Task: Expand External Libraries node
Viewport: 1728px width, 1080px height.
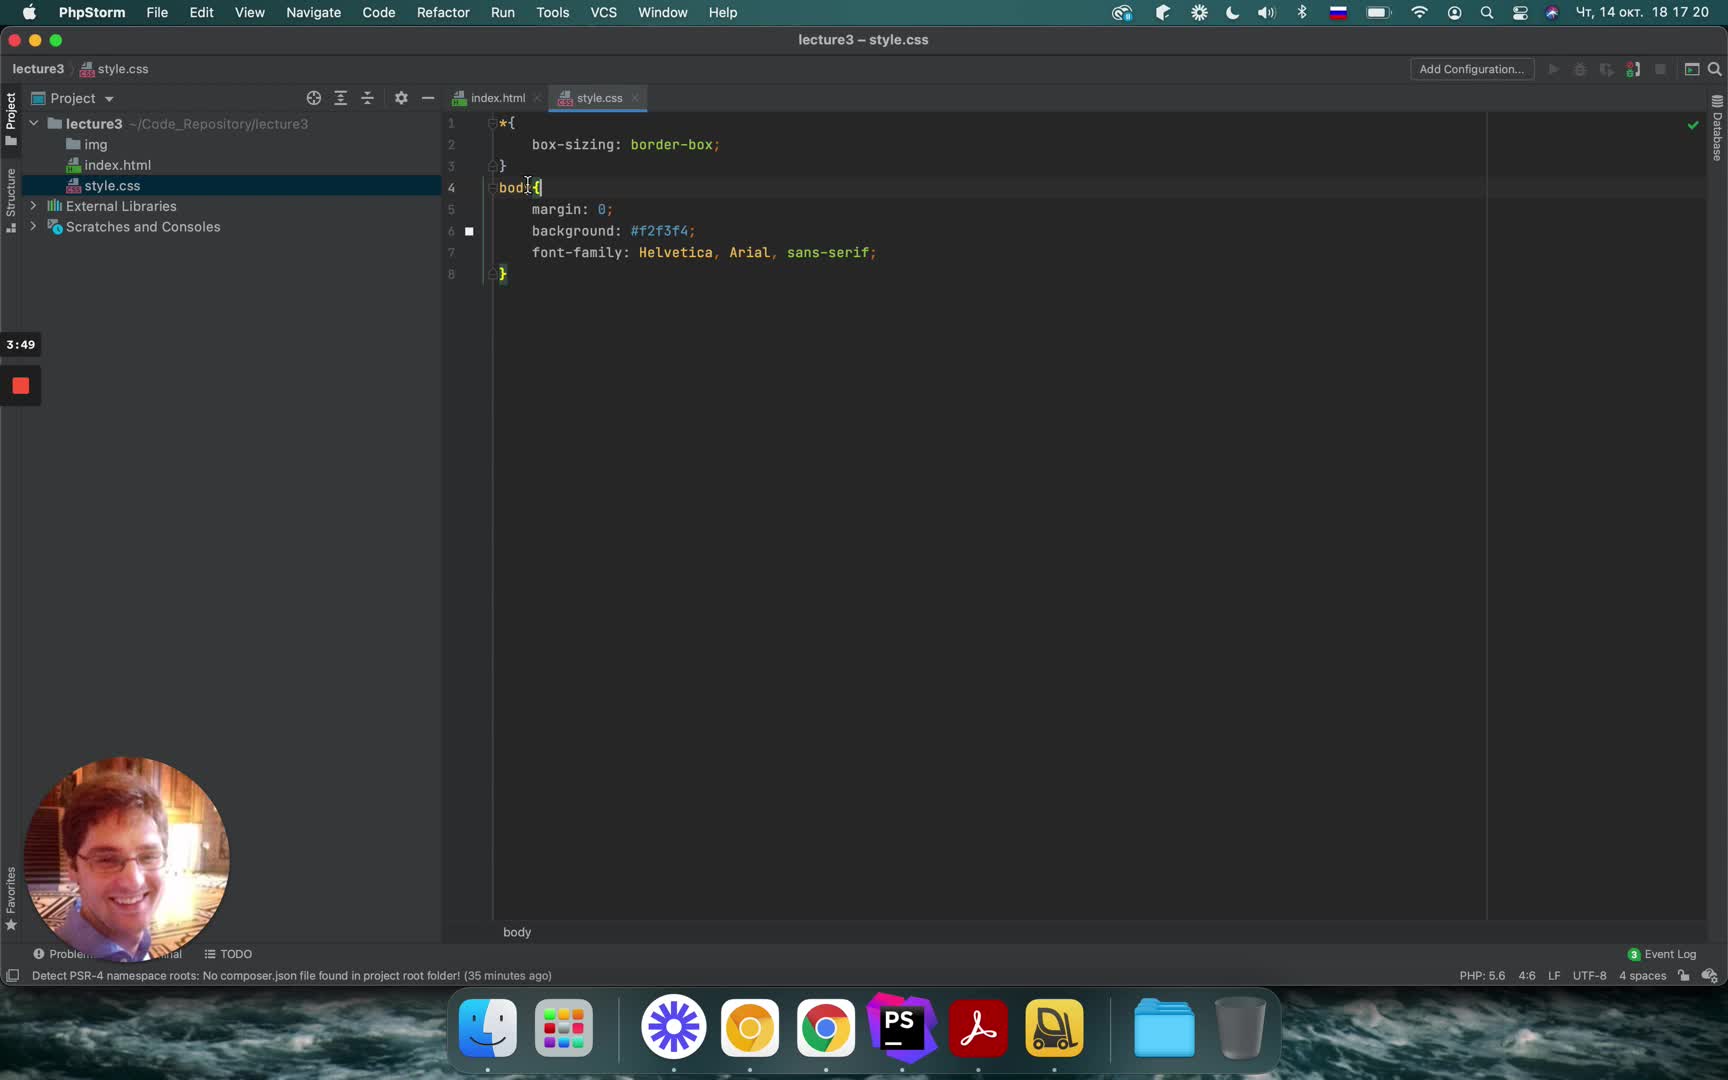Action: coord(34,205)
